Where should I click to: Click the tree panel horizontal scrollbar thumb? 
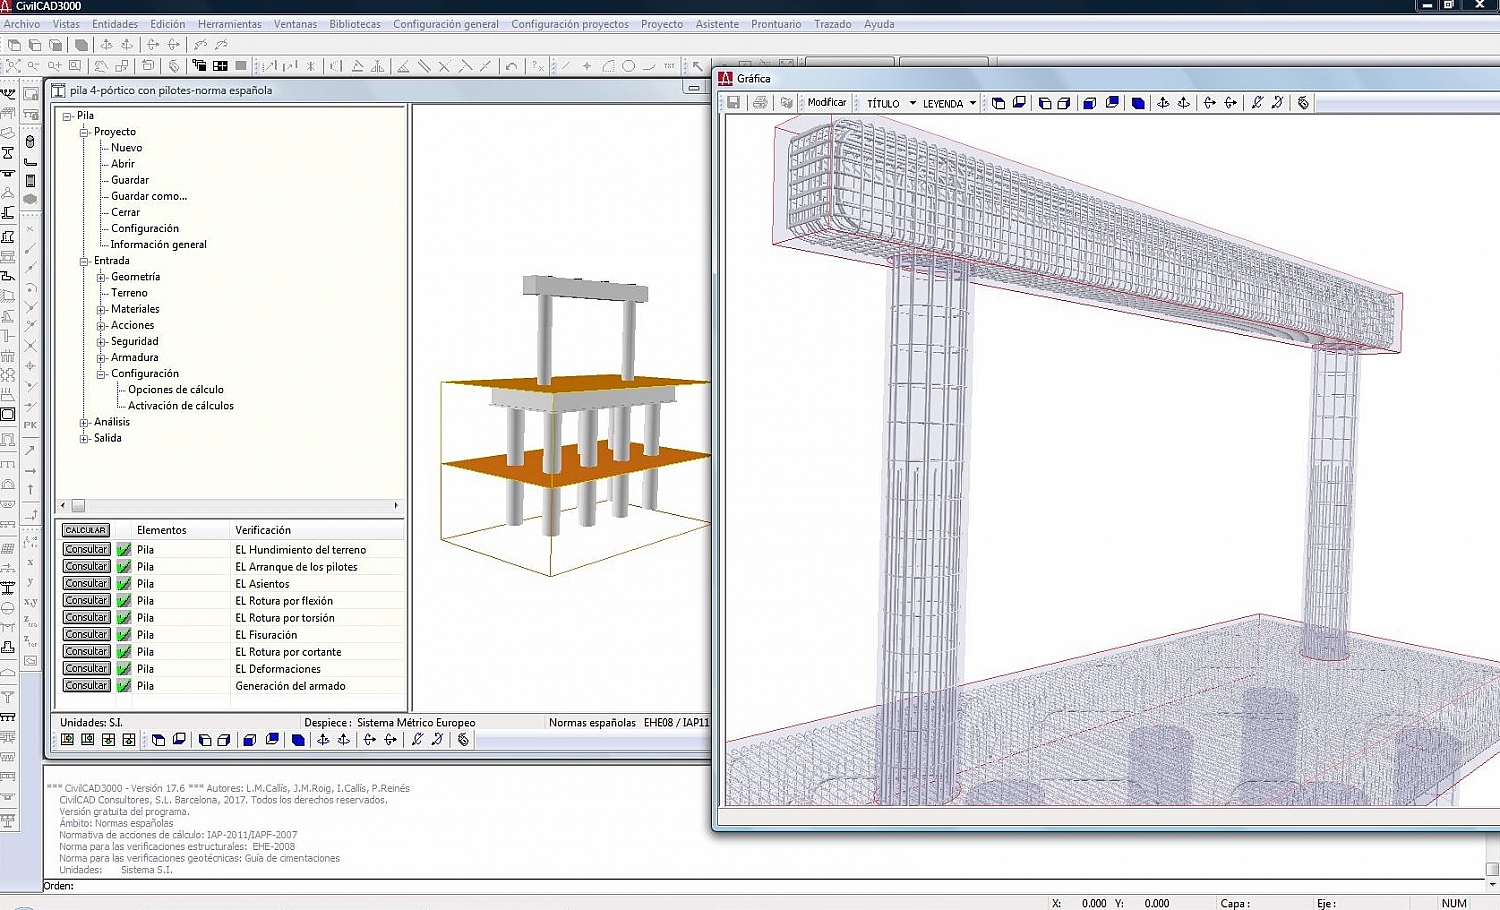78,506
